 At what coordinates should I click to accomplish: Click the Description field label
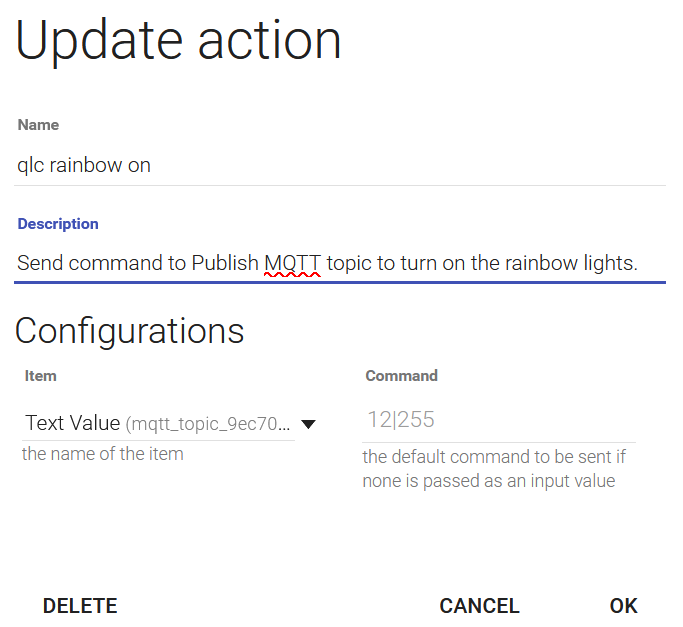tap(58, 224)
